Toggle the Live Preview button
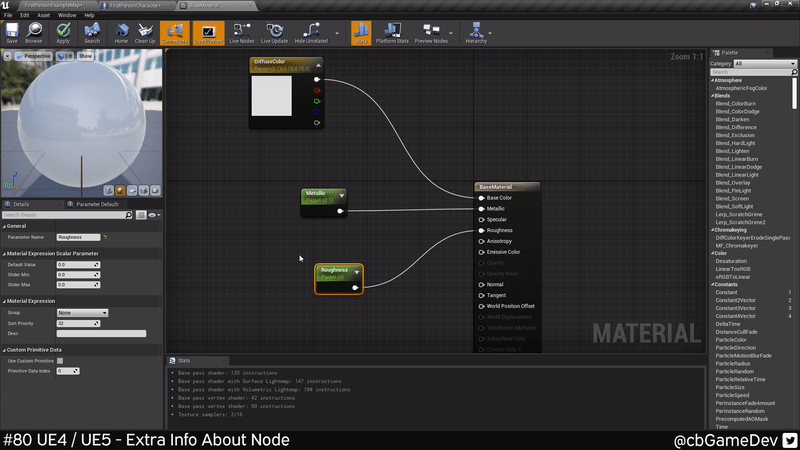800x450 pixels. click(x=208, y=33)
